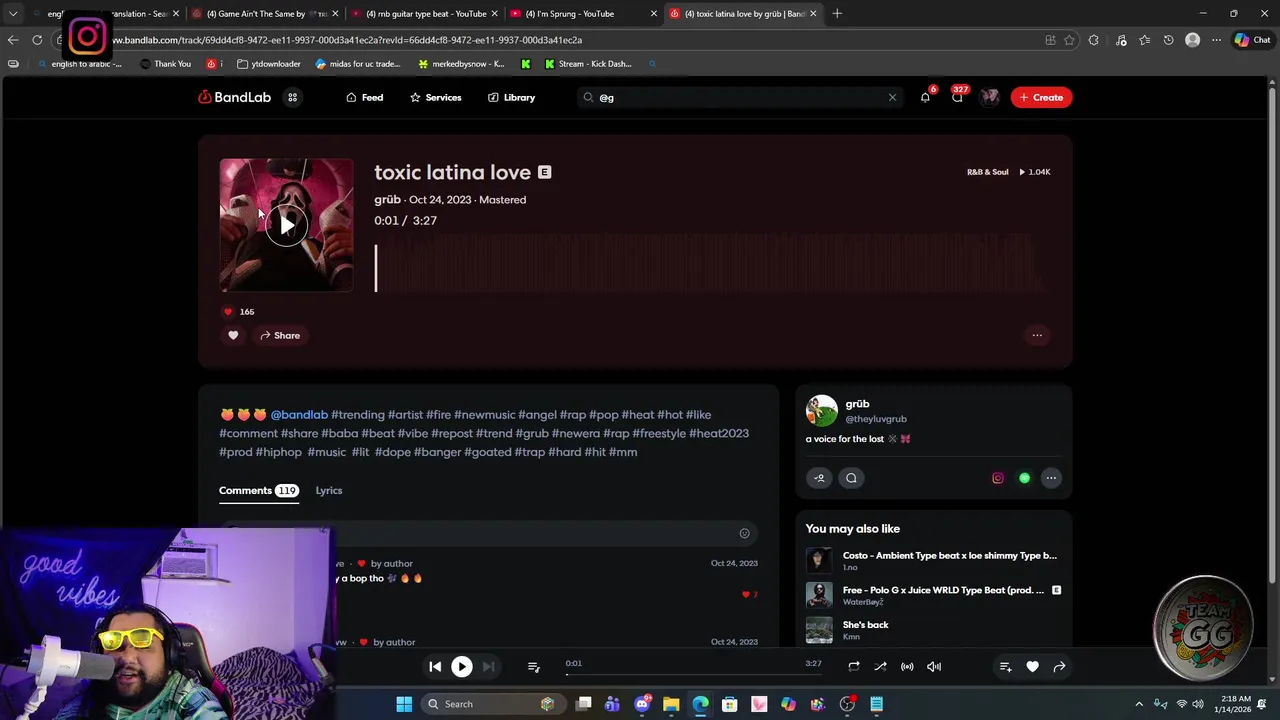Switch to the Comments tab
Viewport: 1280px width, 720px height.
pyautogui.click(x=258, y=490)
